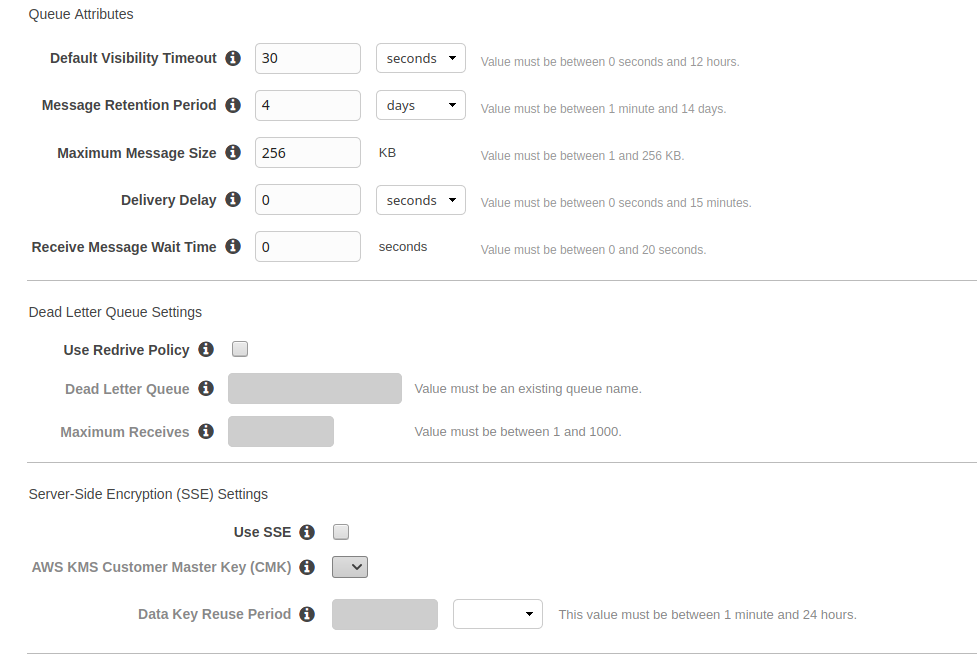Enable the Use Redrive Policy checkbox
The image size is (977, 657).
pyautogui.click(x=240, y=349)
